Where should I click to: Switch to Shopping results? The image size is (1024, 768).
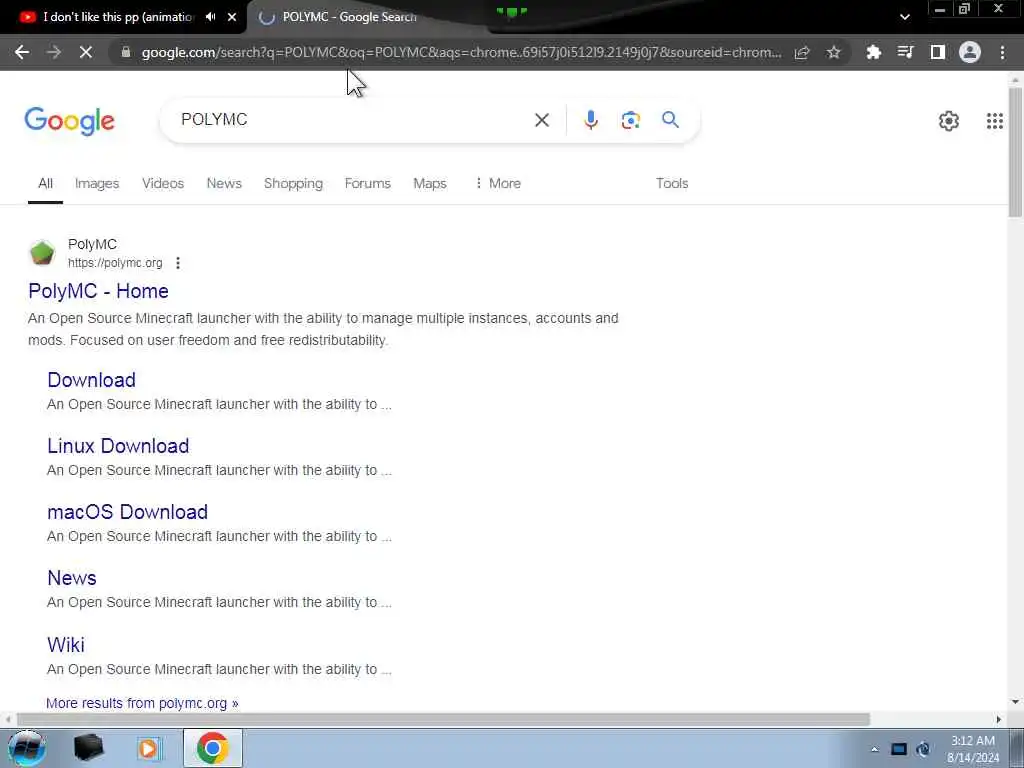pyautogui.click(x=293, y=184)
